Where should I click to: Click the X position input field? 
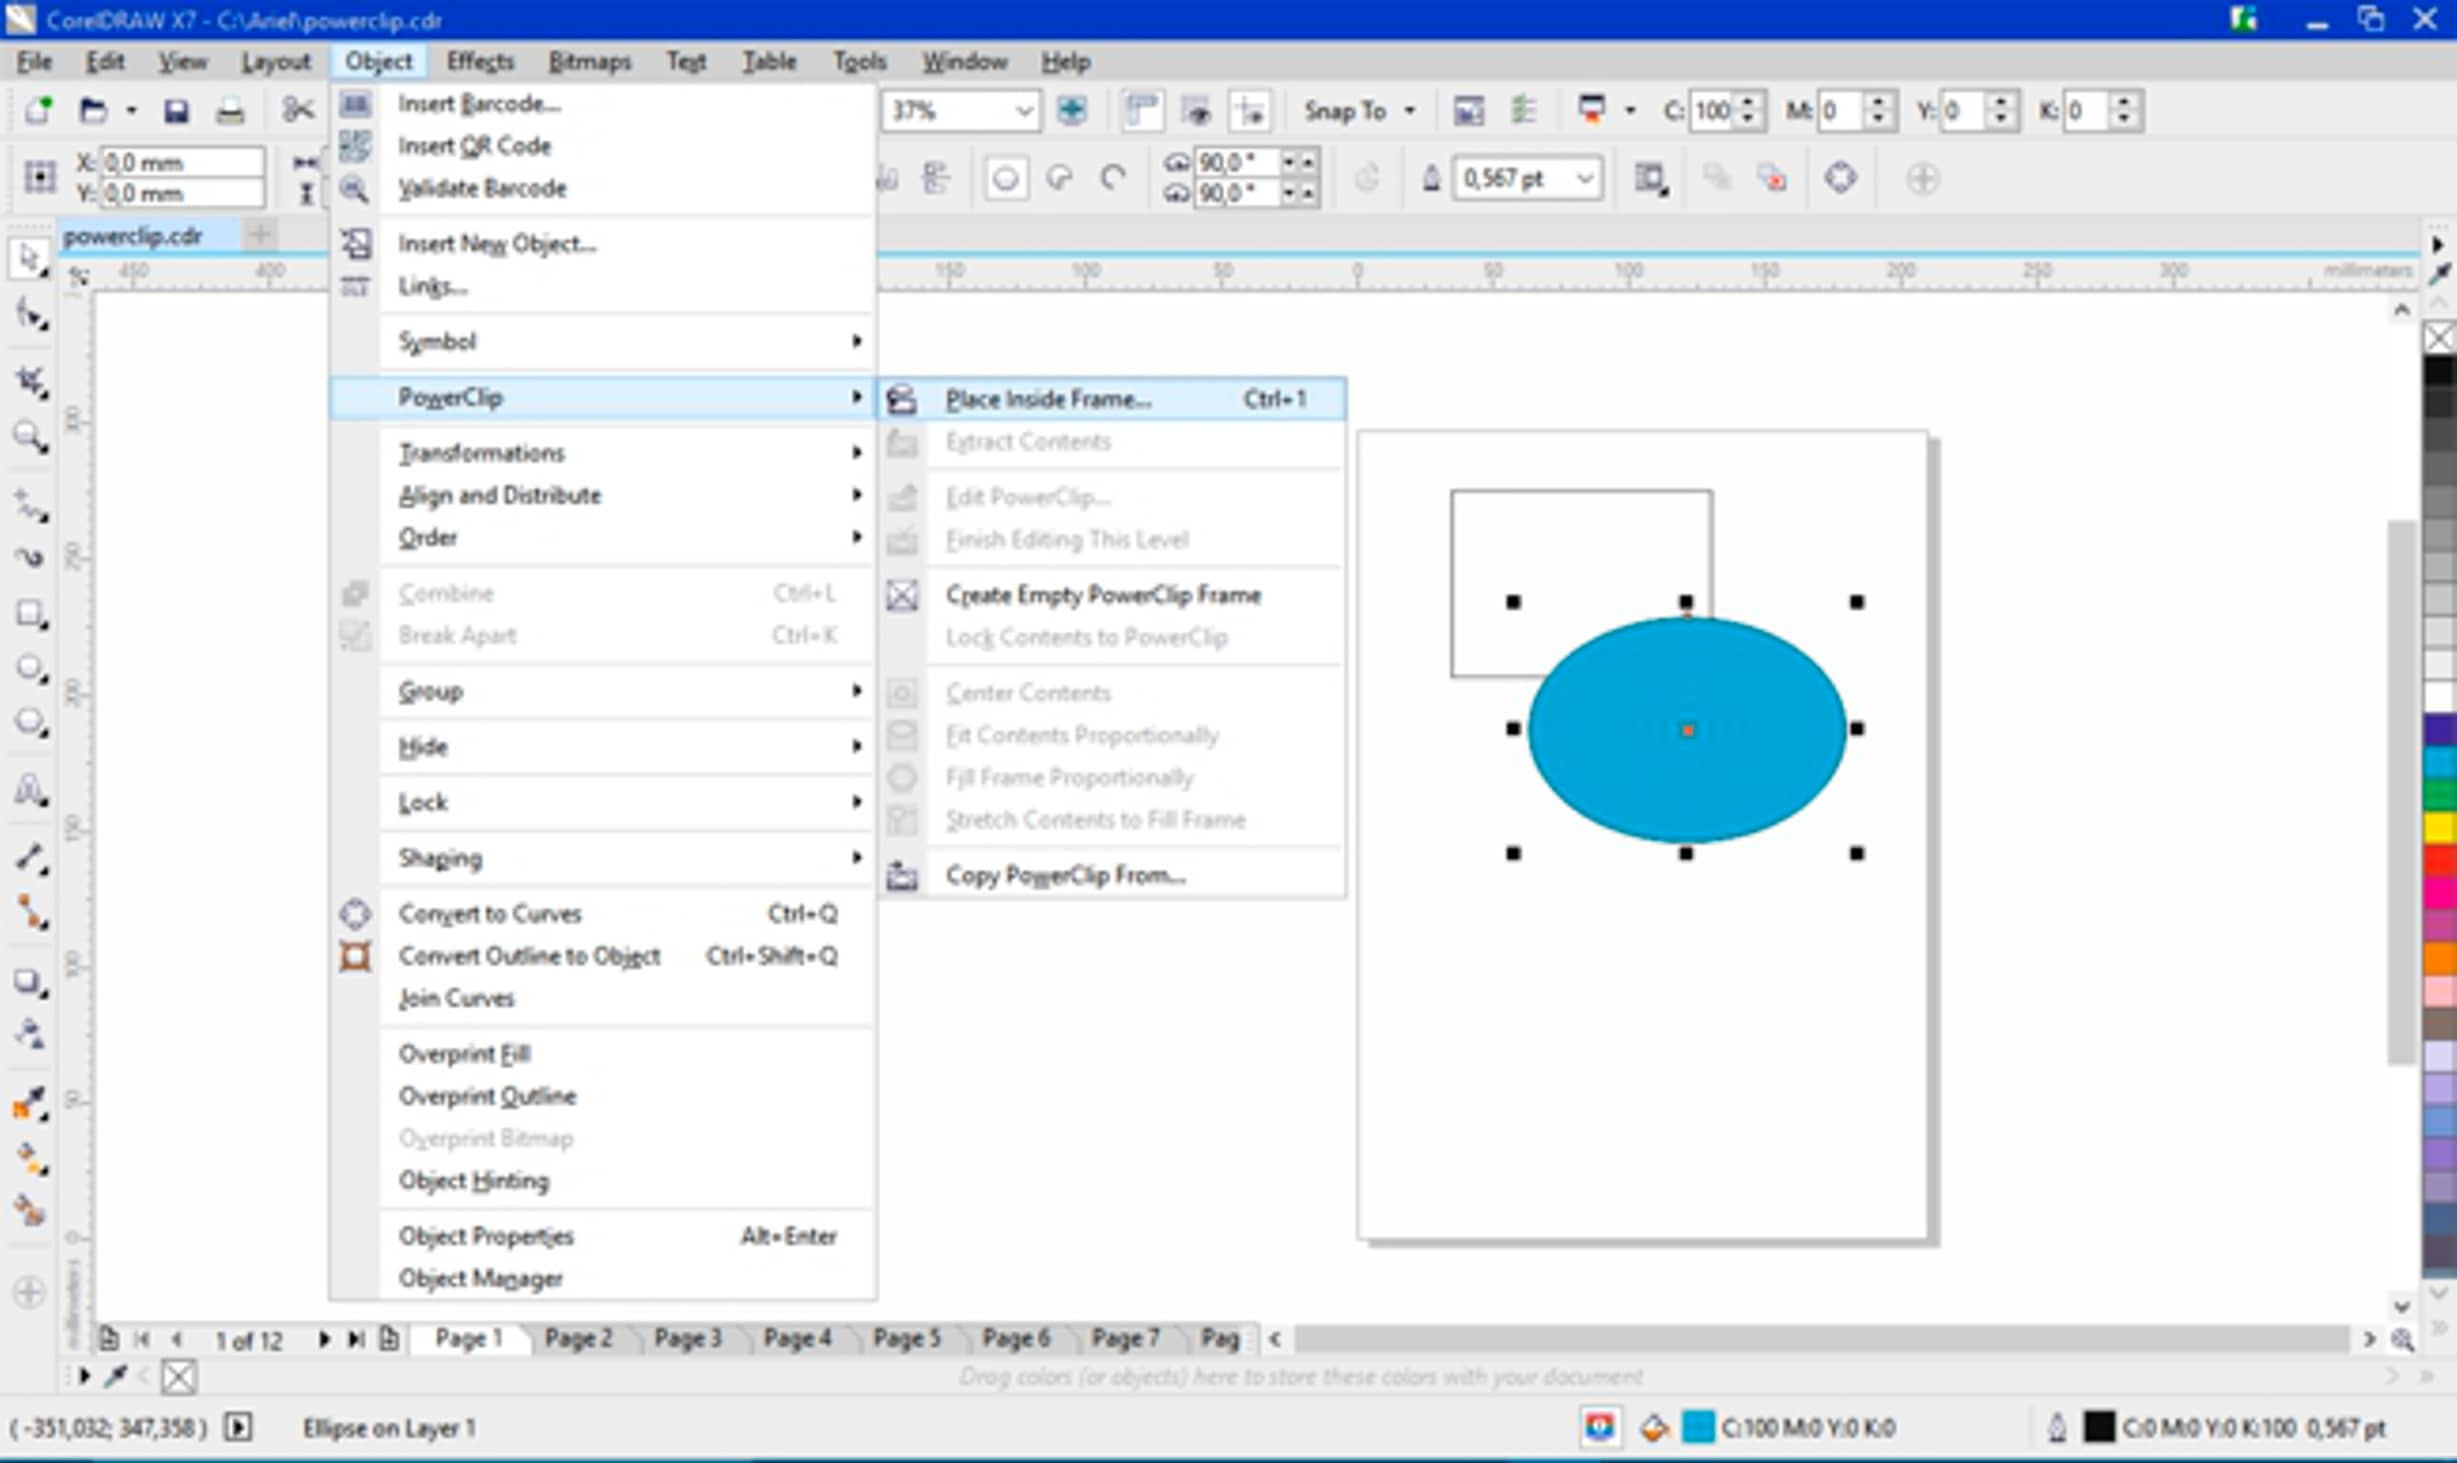coord(182,162)
